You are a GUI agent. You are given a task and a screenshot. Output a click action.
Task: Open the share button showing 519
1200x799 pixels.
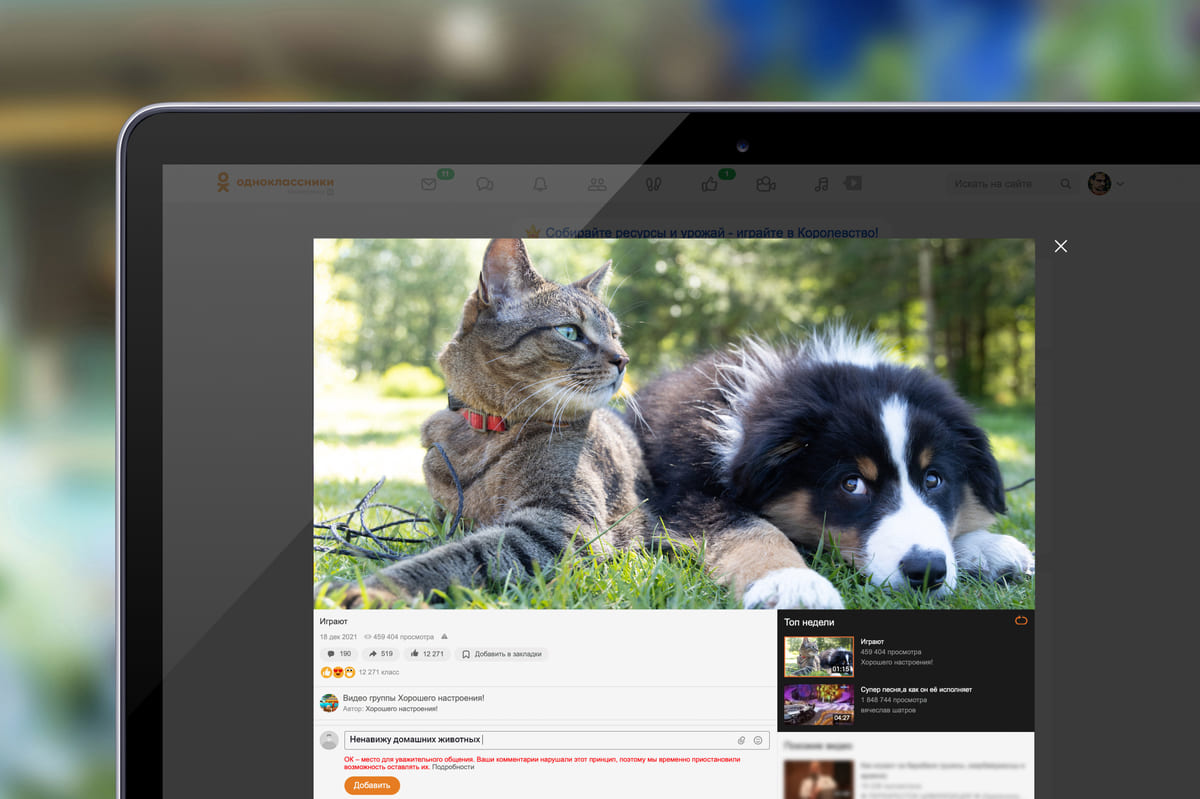click(x=381, y=654)
